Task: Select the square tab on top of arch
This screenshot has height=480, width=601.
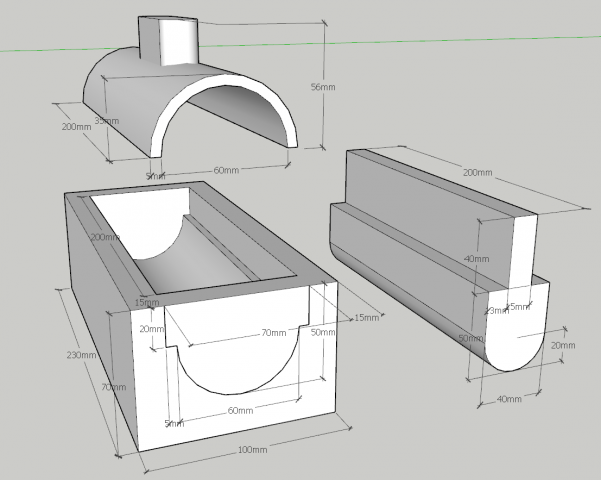Action: (x=168, y=41)
